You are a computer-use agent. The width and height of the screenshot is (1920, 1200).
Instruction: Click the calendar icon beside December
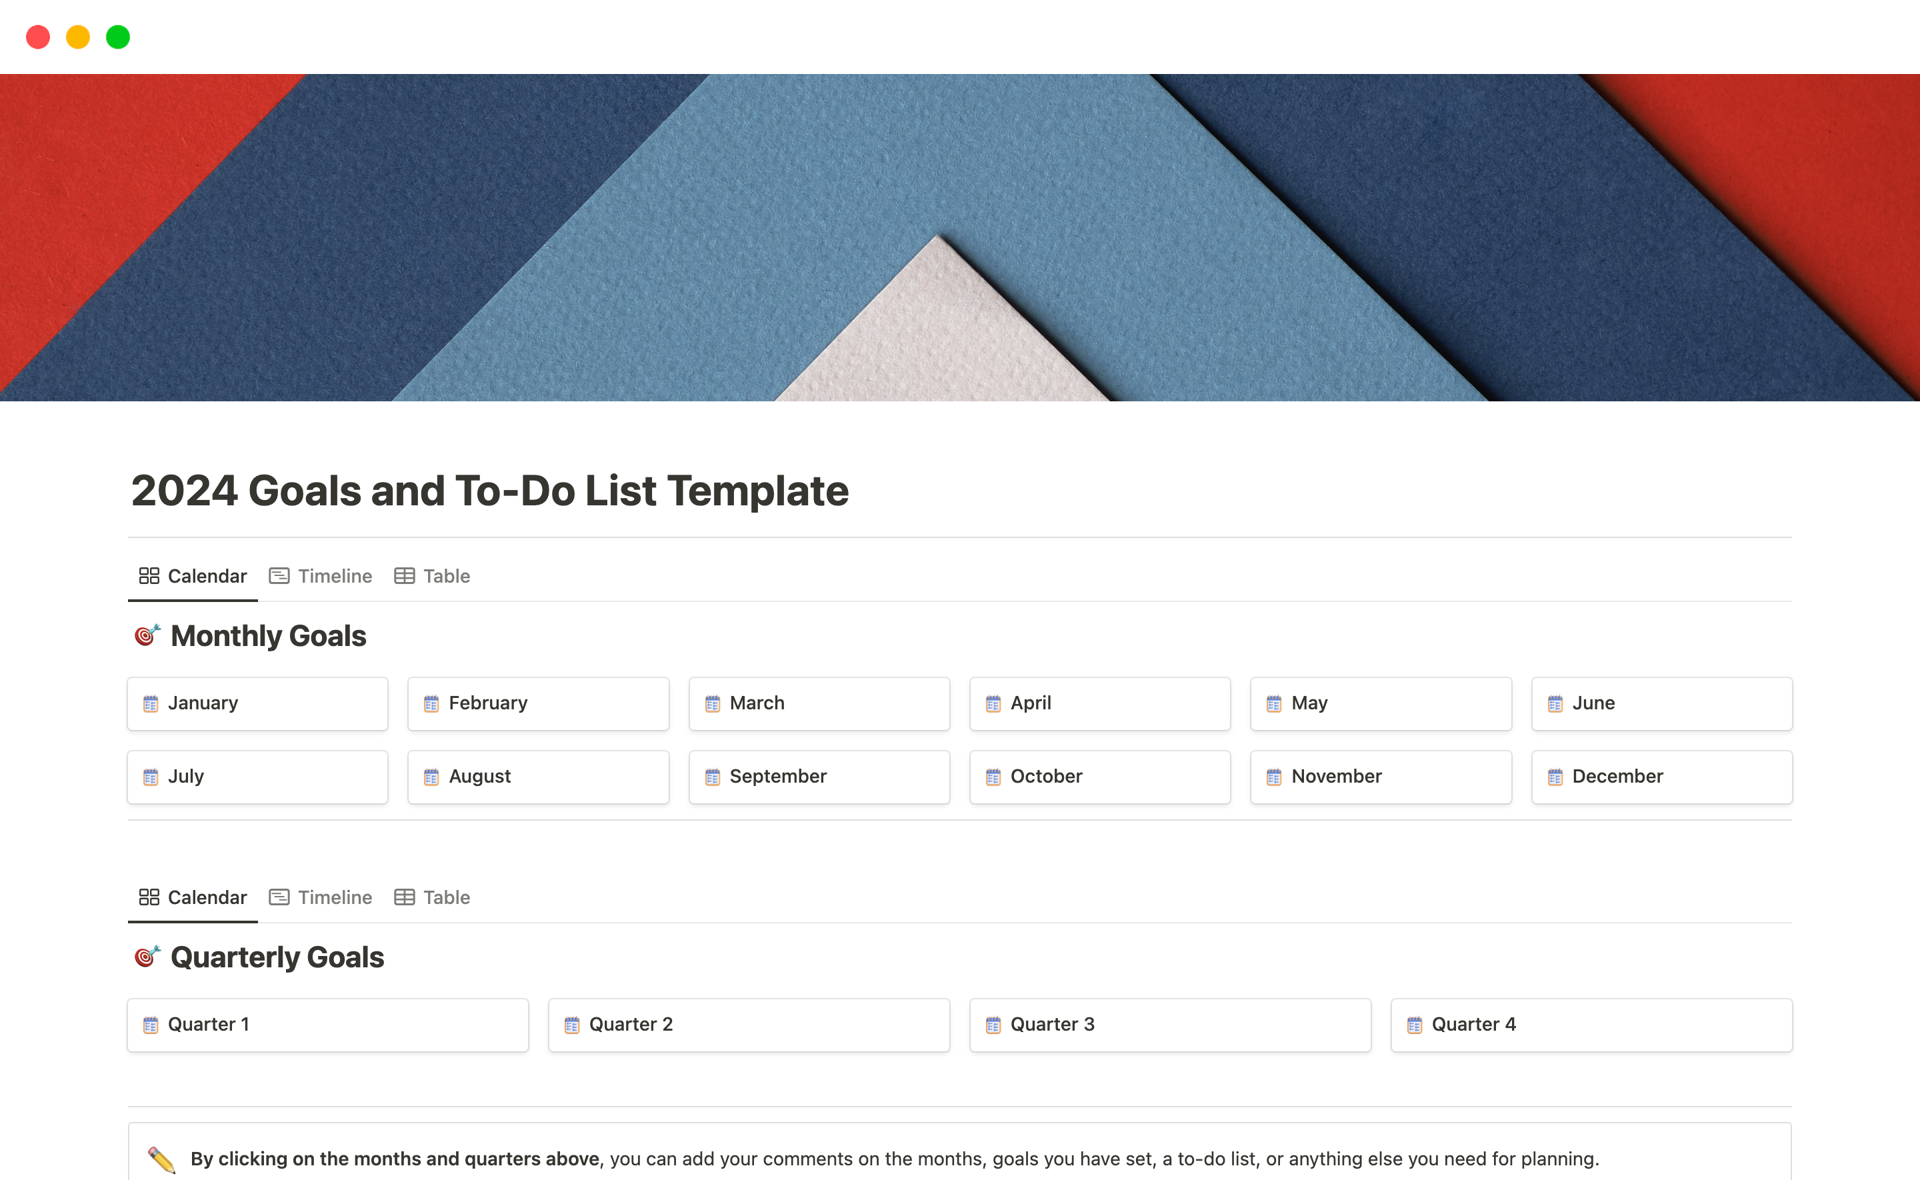[1555, 777]
